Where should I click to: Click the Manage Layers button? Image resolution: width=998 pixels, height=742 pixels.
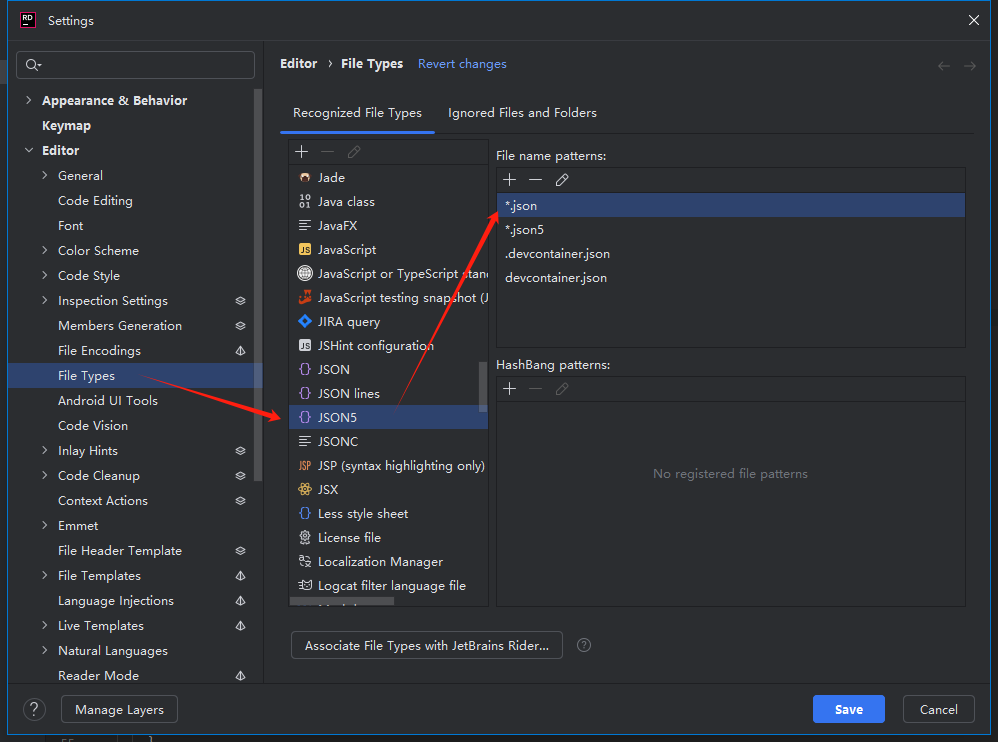(x=119, y=710)
